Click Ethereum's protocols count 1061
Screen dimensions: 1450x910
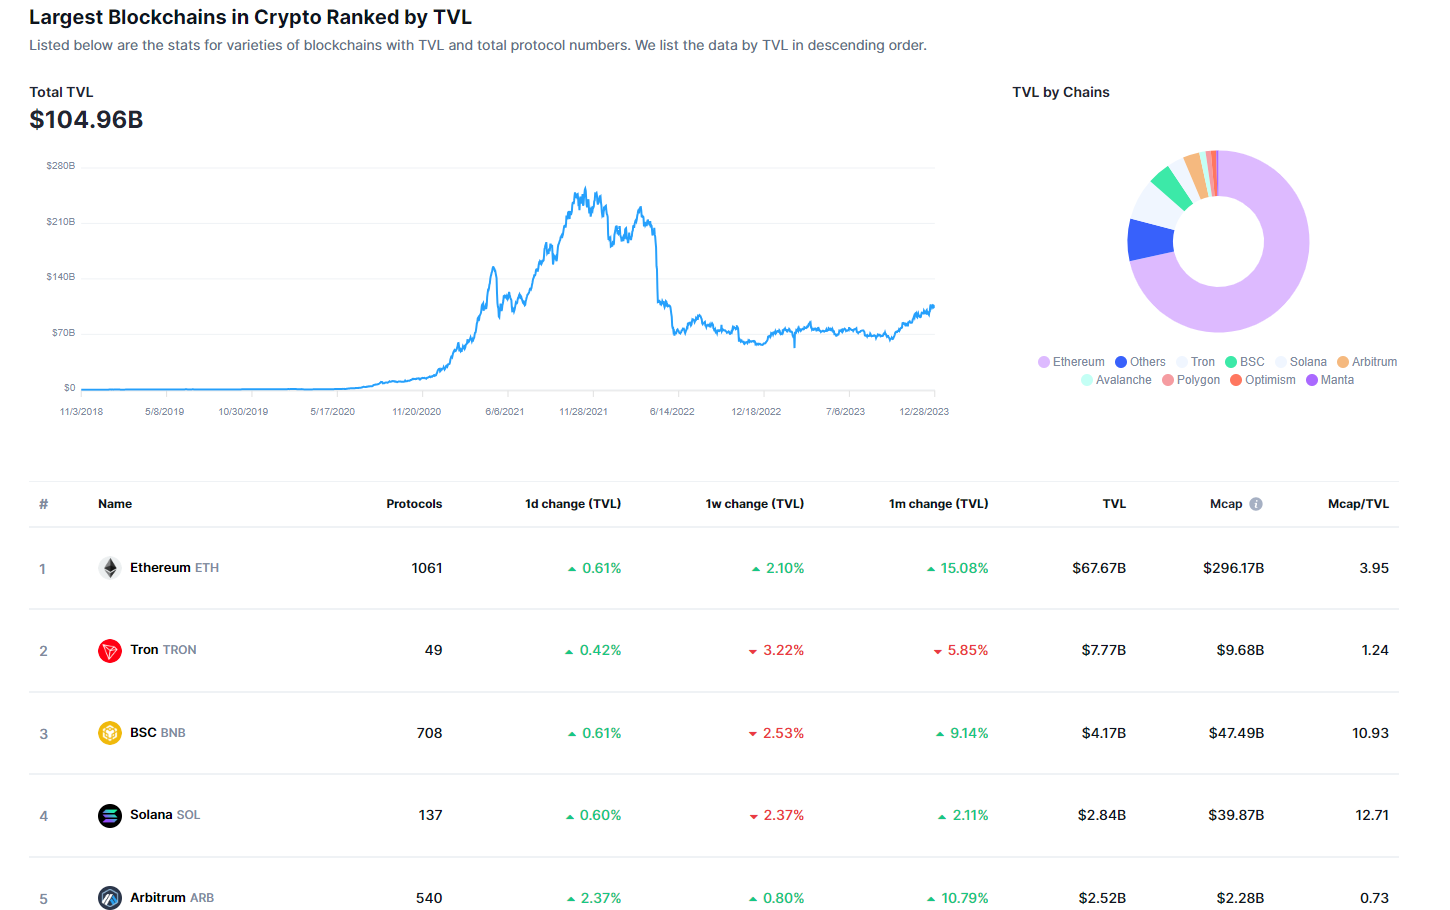tap(427, 568)
